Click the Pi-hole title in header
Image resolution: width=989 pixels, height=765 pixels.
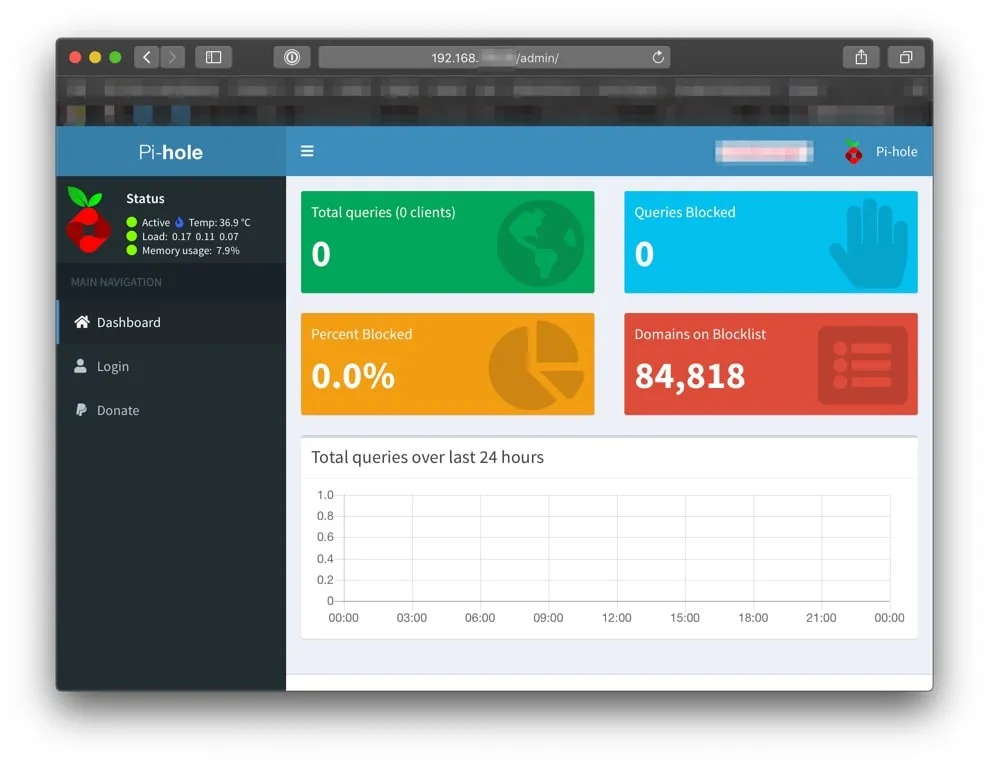[171, 152]
